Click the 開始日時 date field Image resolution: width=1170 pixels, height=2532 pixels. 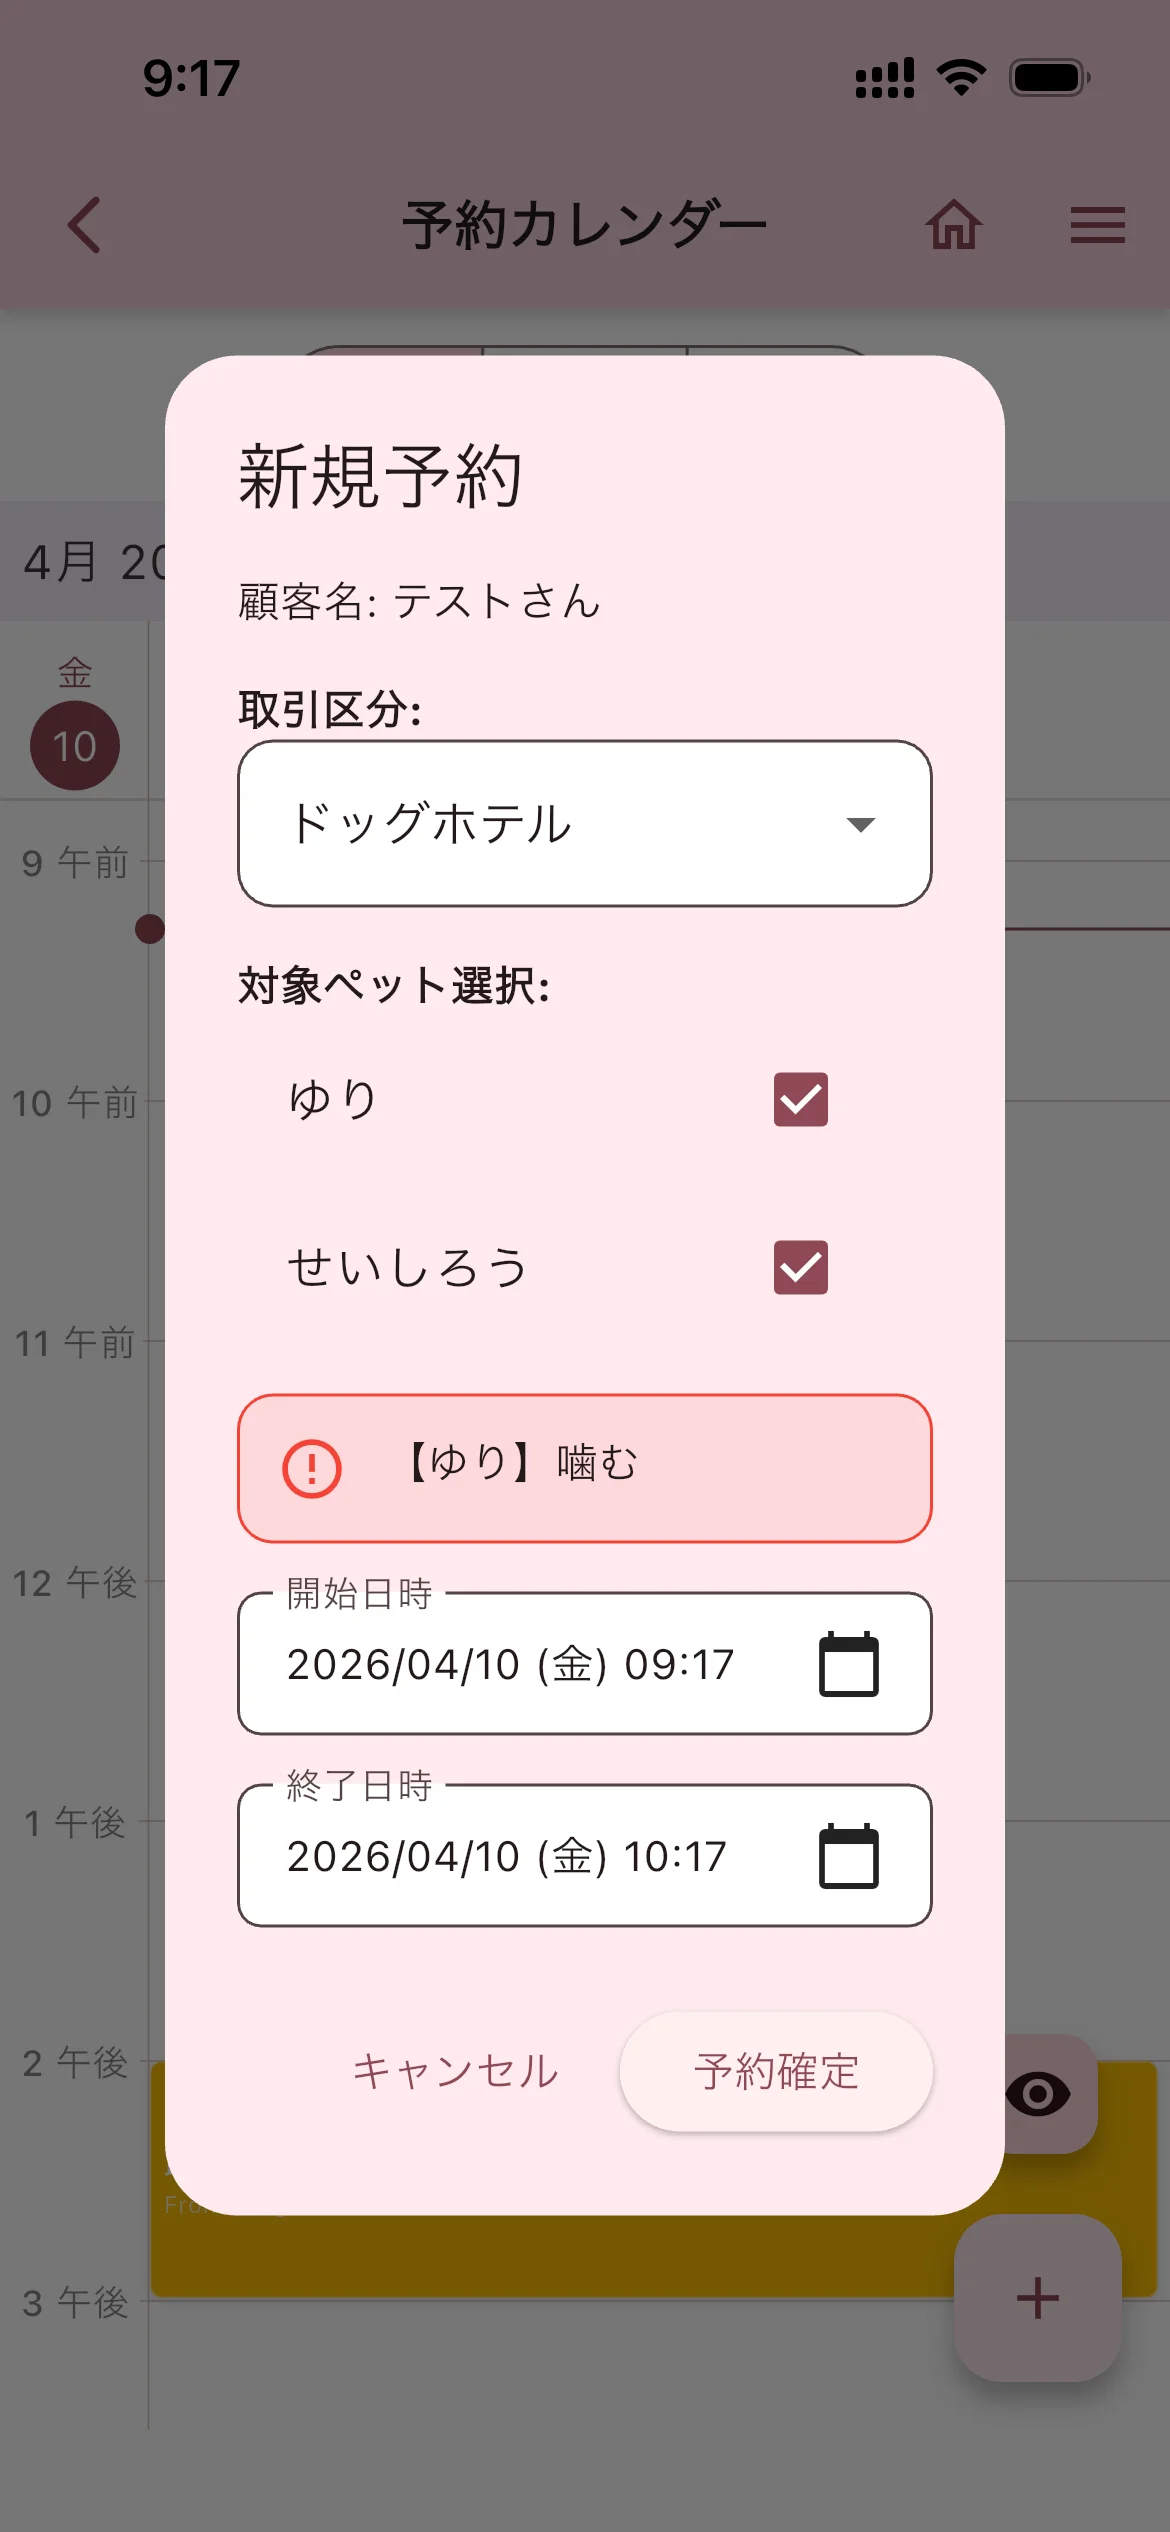coord(510,1663)
